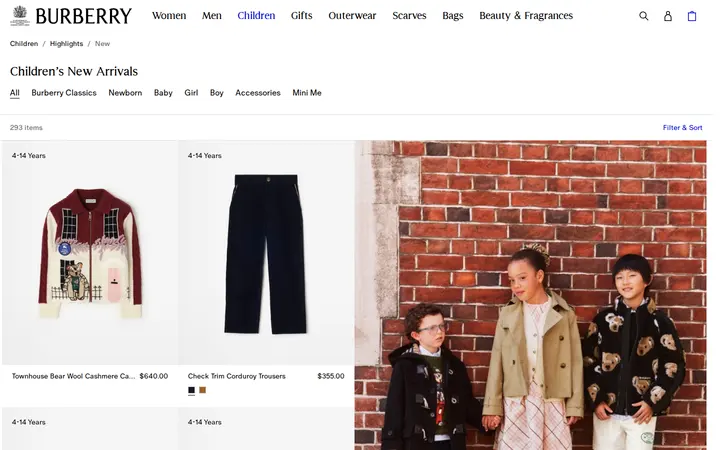Select the Mini Me tab
This screenshot has height=450, width=720.
[x=307, y=93]
